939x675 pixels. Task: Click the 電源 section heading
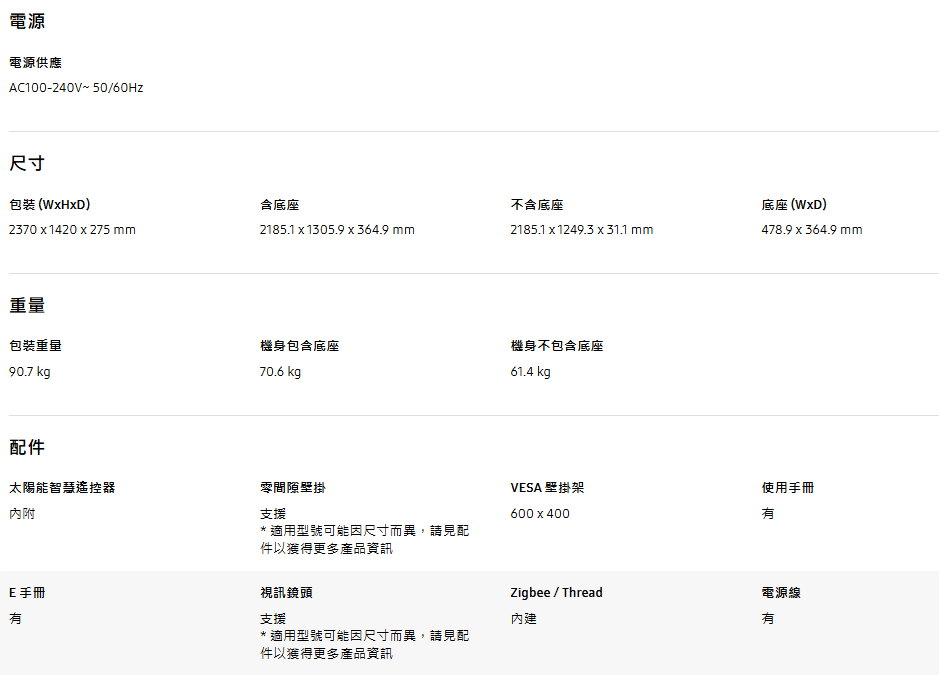27,21
